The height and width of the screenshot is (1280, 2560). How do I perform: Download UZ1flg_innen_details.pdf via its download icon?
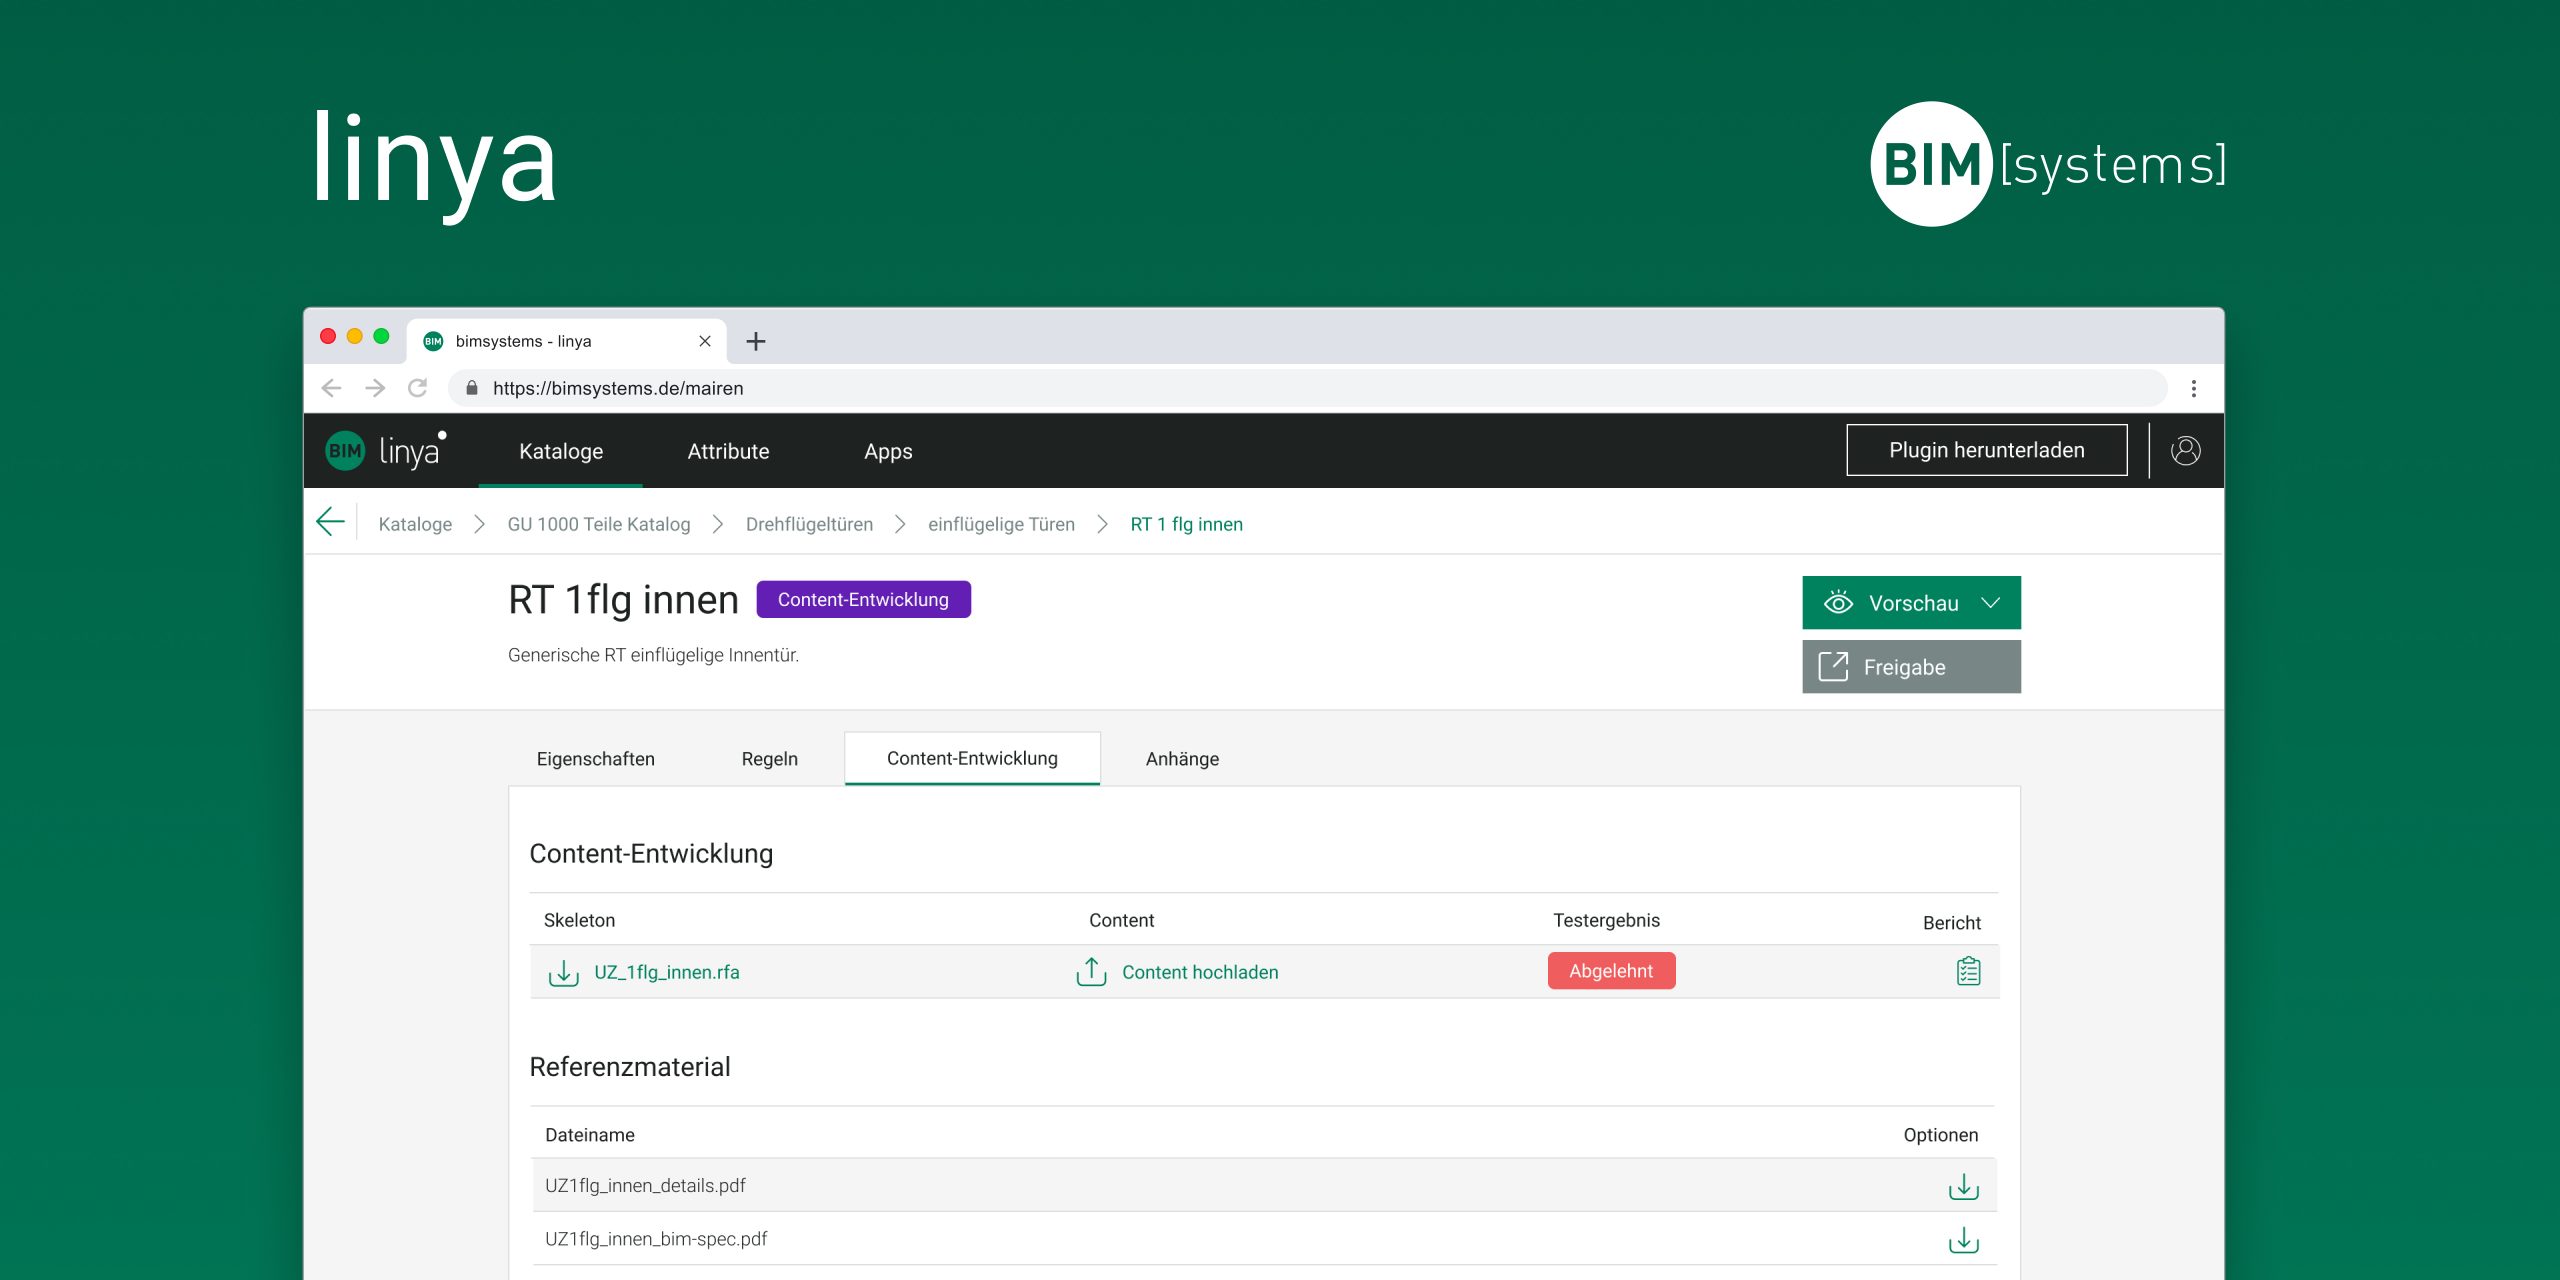click(x=1963, y=1186)
